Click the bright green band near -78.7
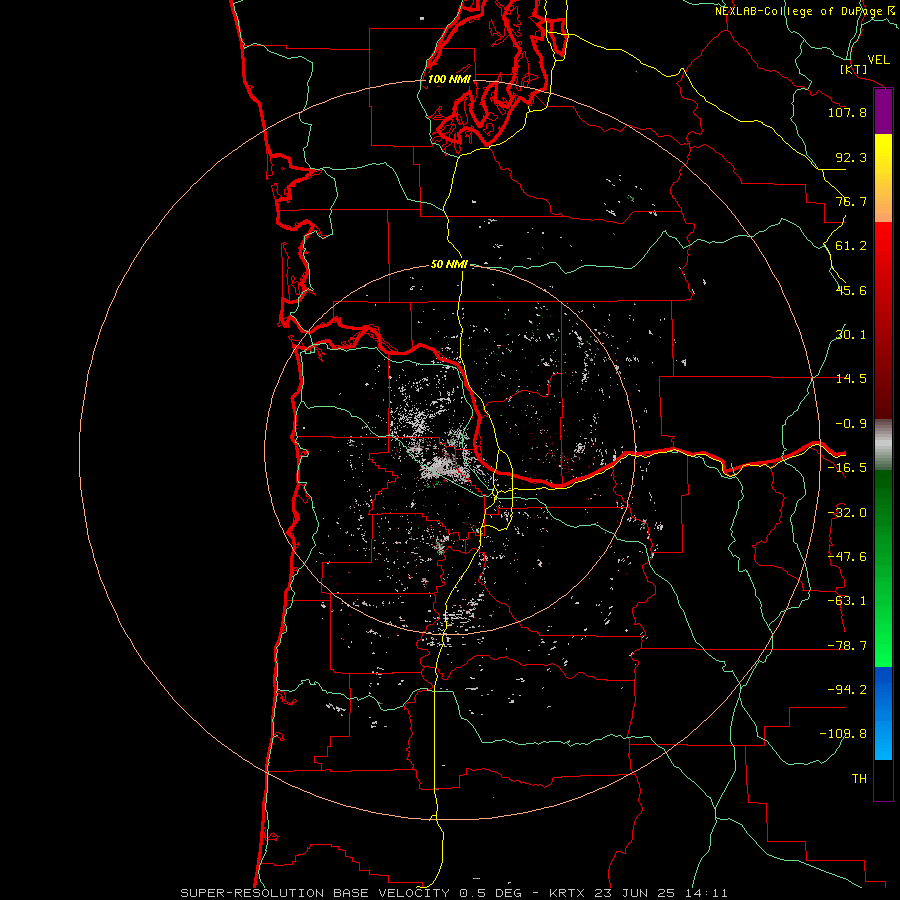This screenshot has height=900, width=900. pyautogui.click(x=883, y=645)
